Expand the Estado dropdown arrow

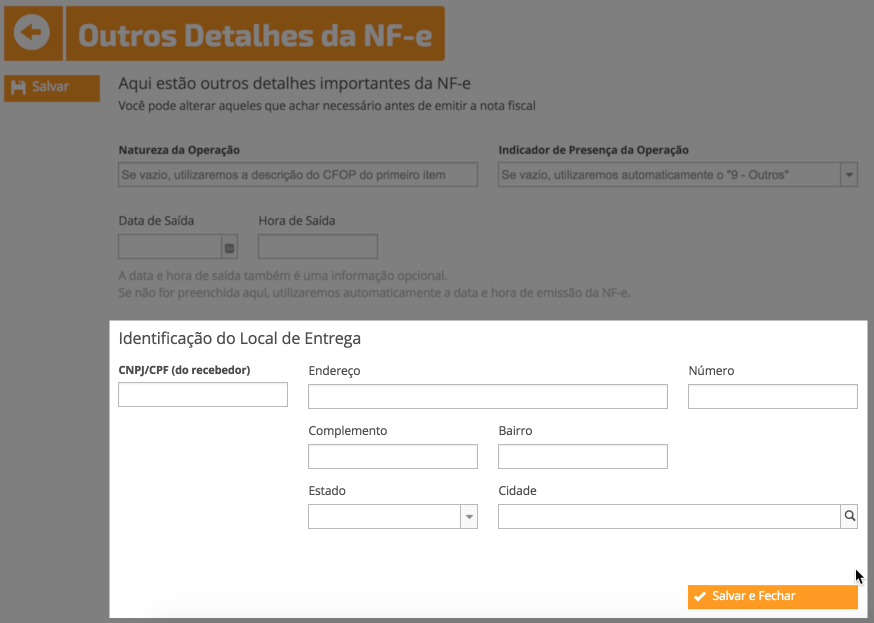pyautogui.click(x=469, y=517)
